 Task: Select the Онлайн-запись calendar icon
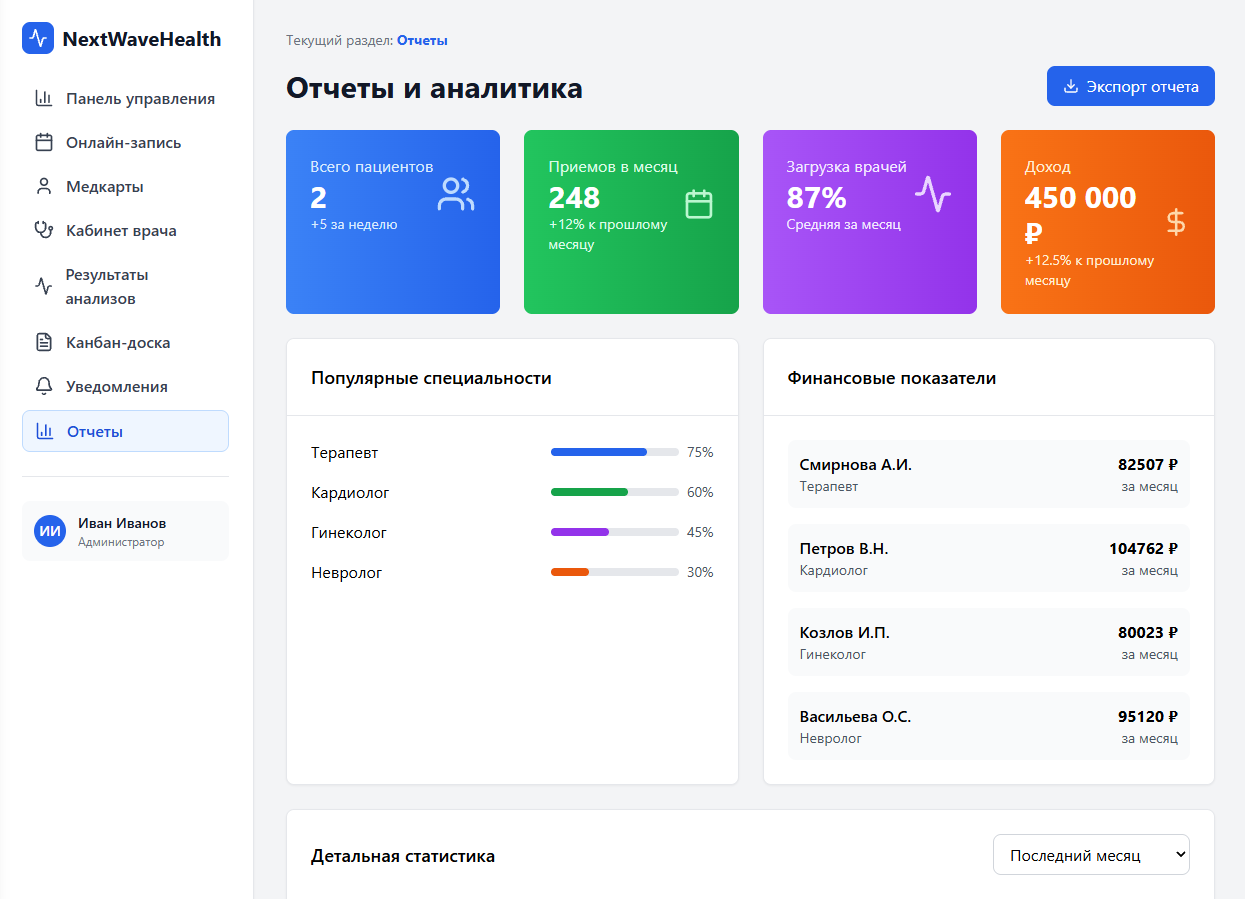point(42,142)
